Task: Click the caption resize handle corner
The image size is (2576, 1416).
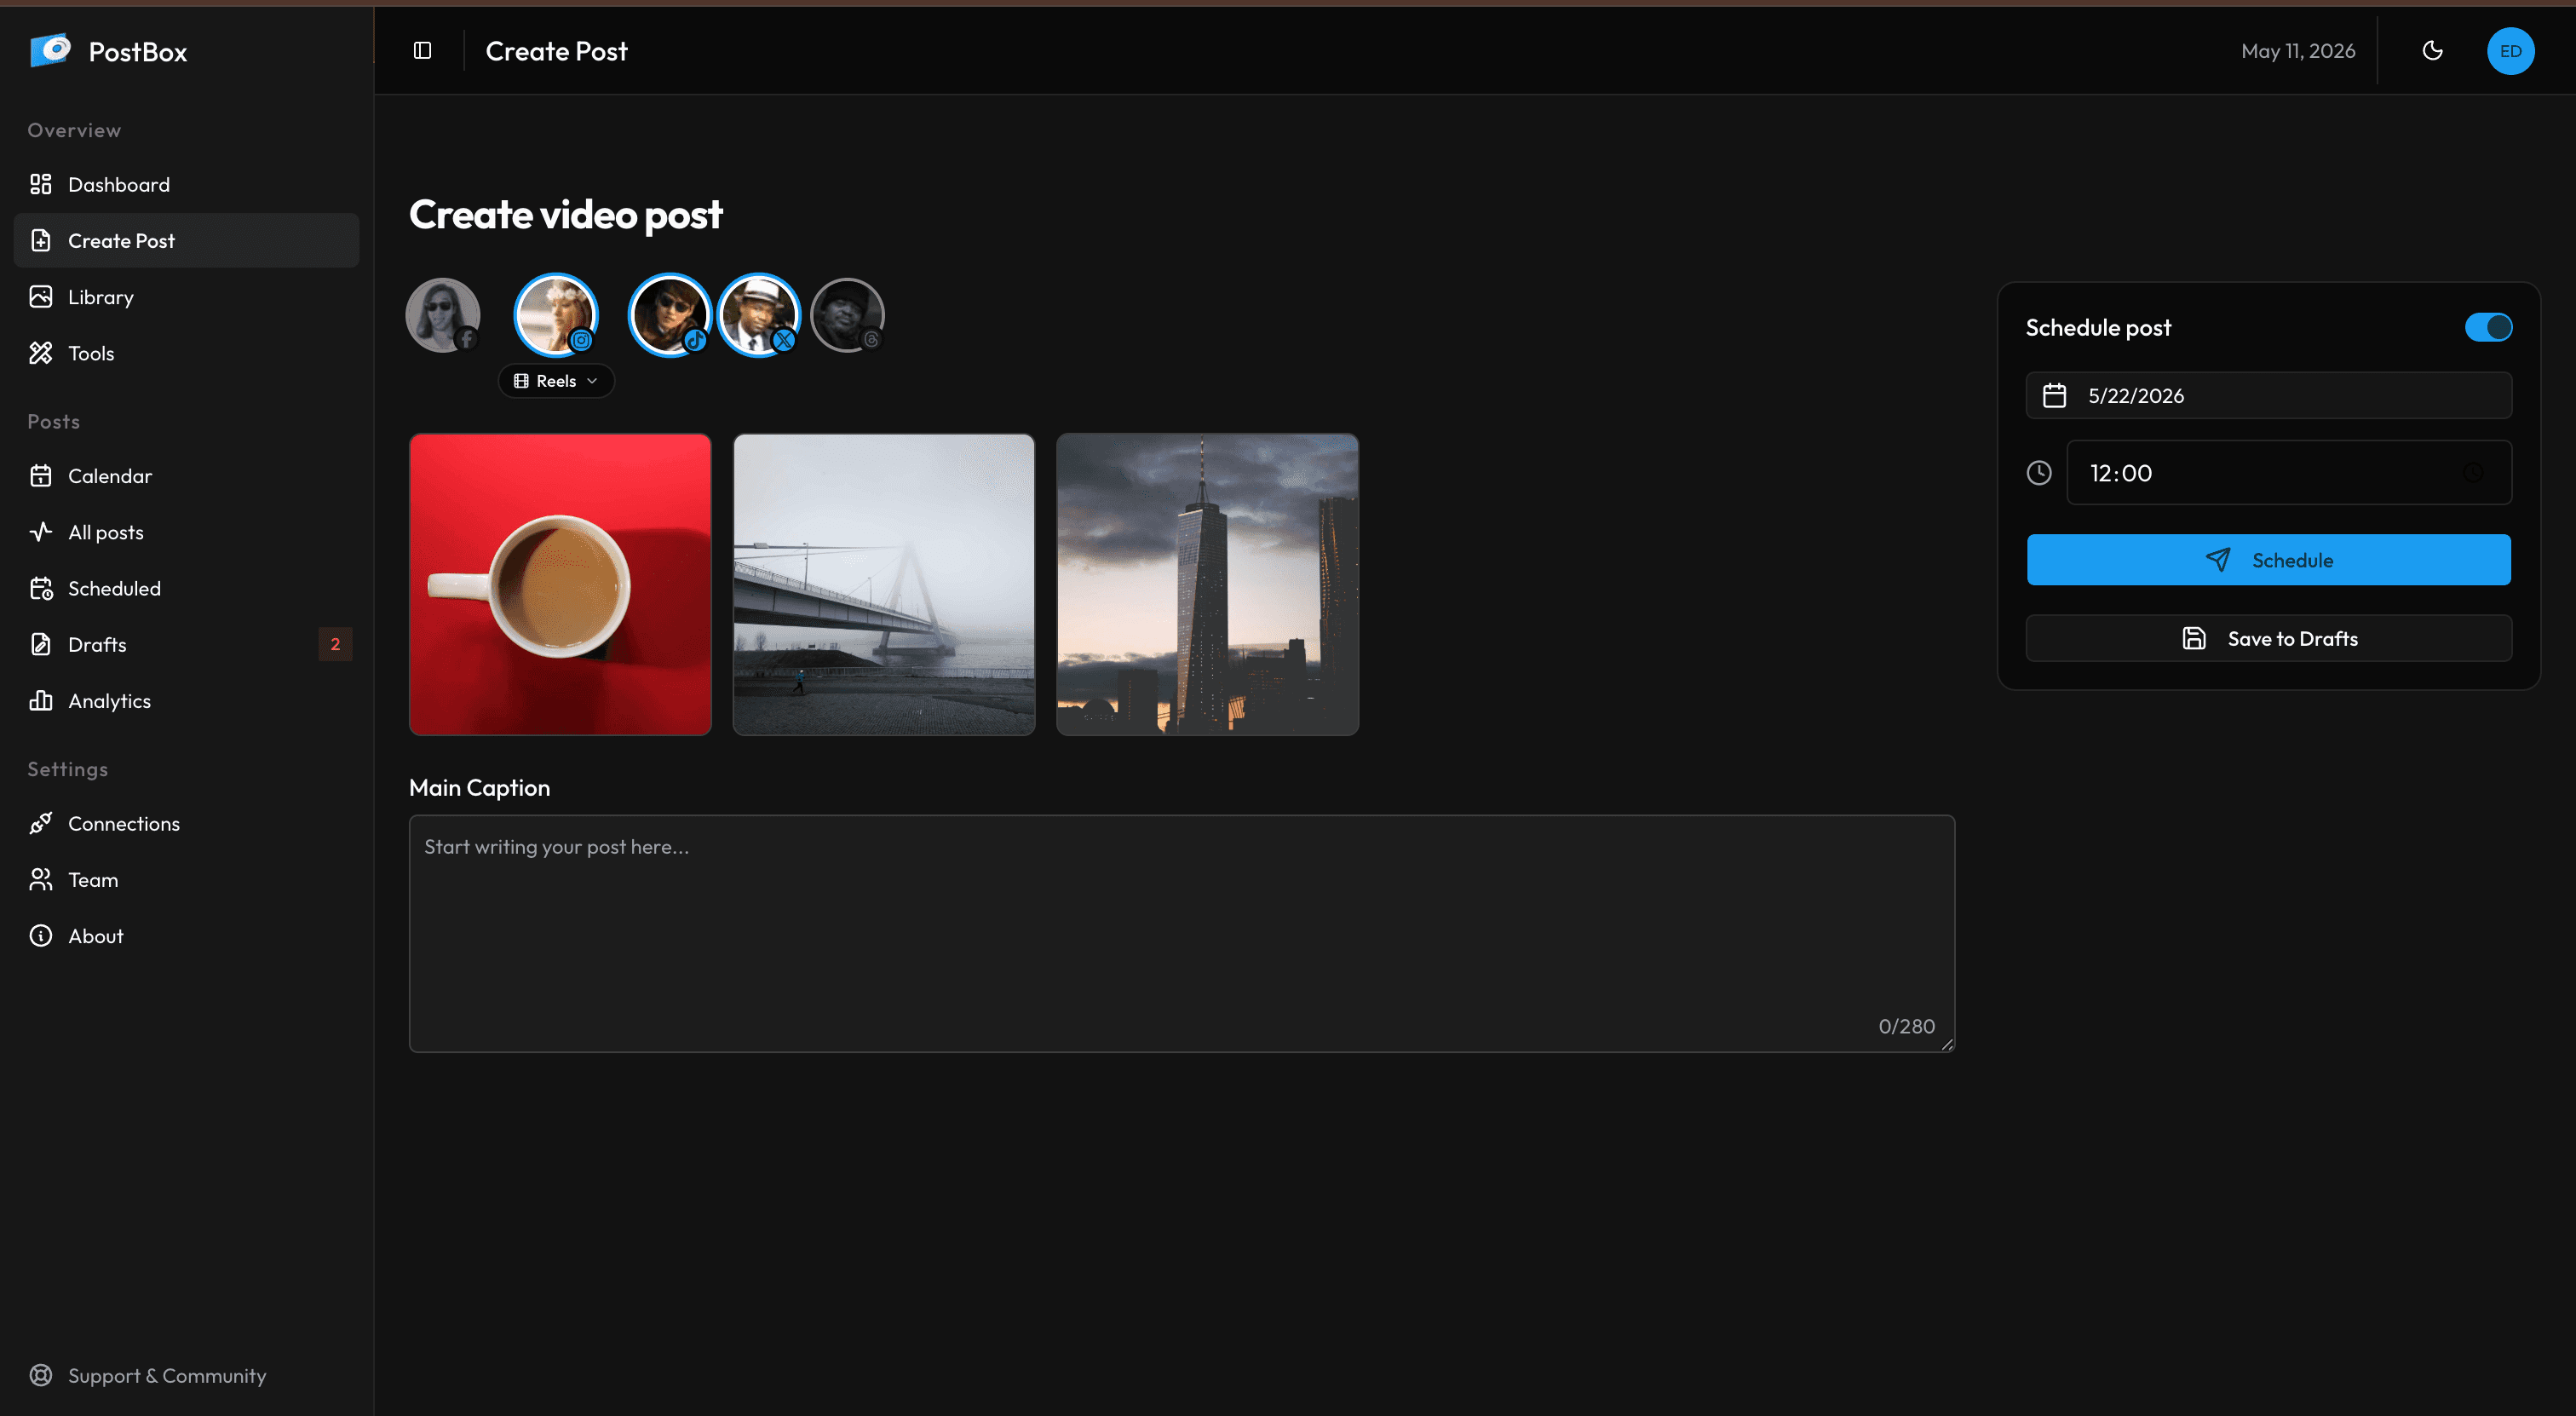Action: tap(1947, 1045)
